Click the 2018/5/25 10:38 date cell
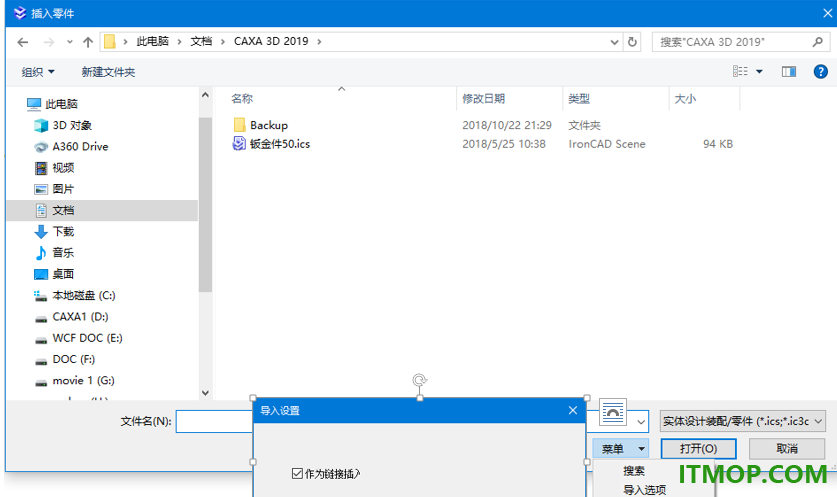The width and height of the screenshot is (837, 497). point(504,144)
